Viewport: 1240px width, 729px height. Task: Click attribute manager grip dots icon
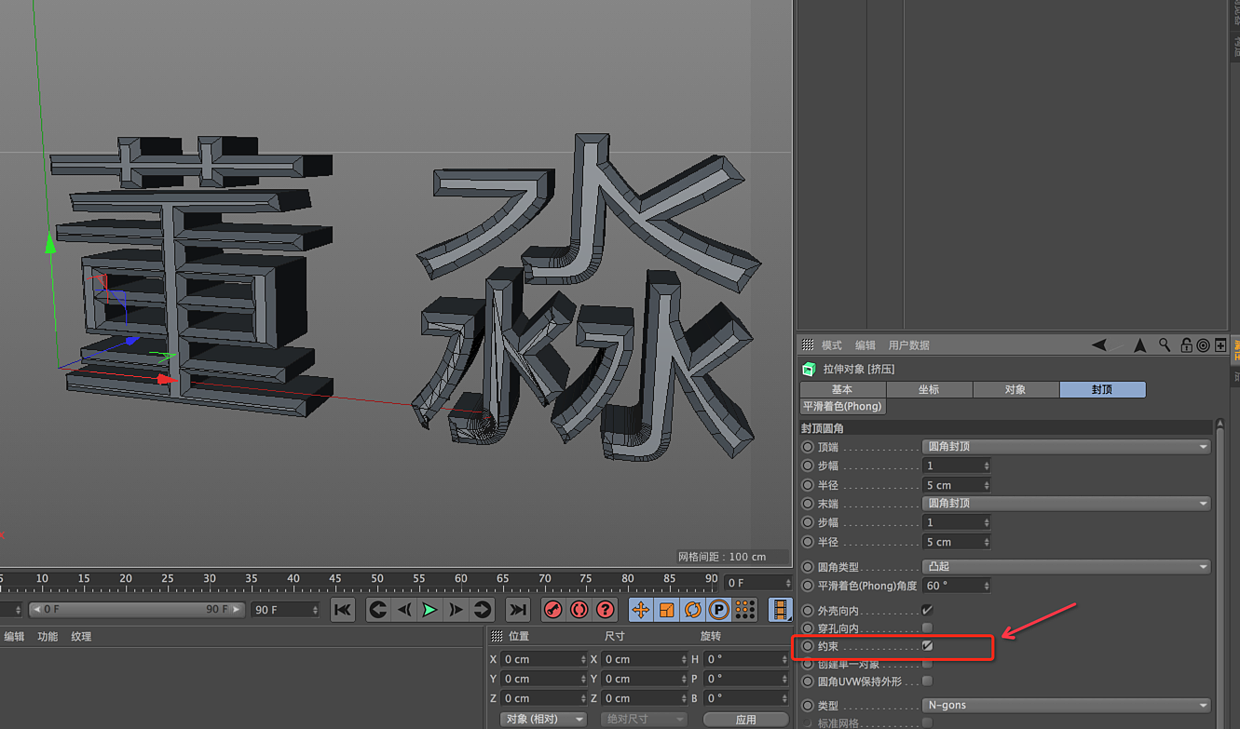807,345
